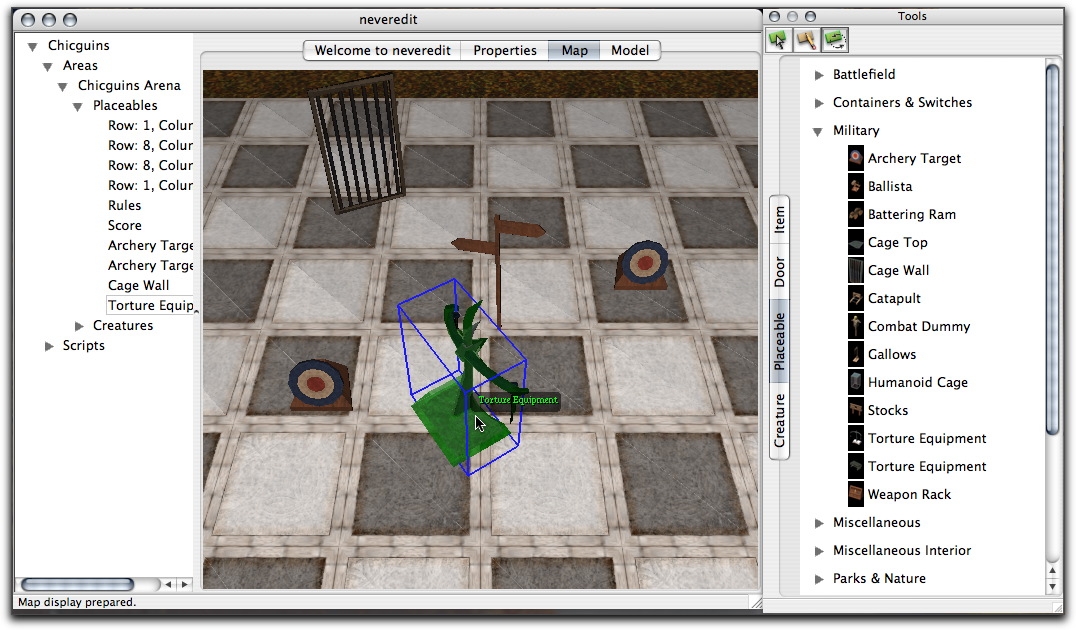This screenshot has width=1076, height=630.
Task: Choose the rotate tool icon in Tools
Action: tap(835, 40)
